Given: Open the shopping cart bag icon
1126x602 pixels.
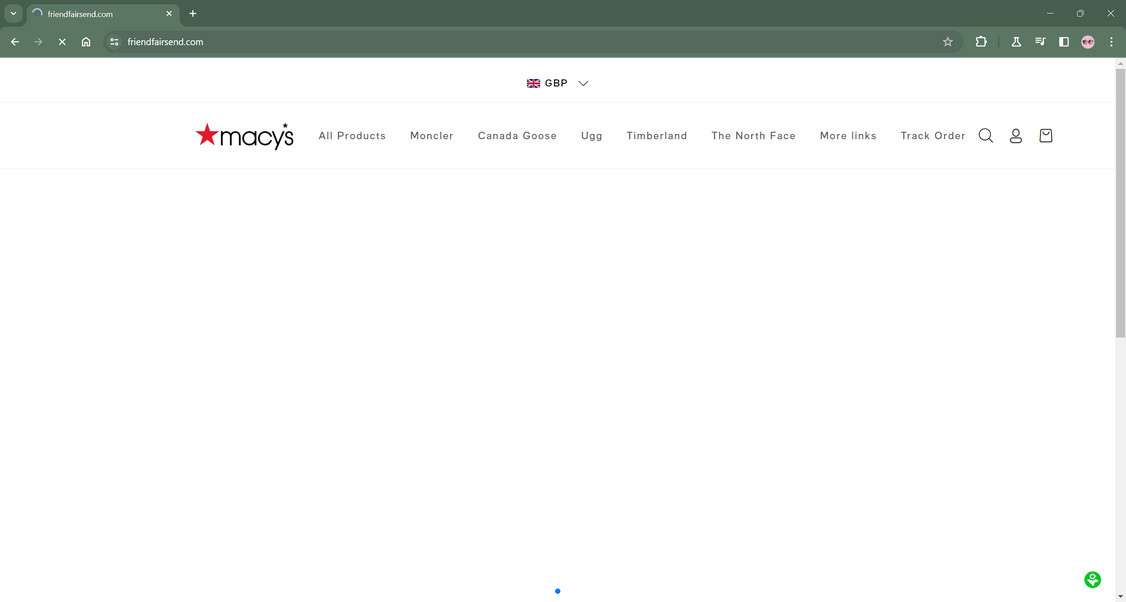Looking at the screenshot, I should click(x=1046, y=135).
